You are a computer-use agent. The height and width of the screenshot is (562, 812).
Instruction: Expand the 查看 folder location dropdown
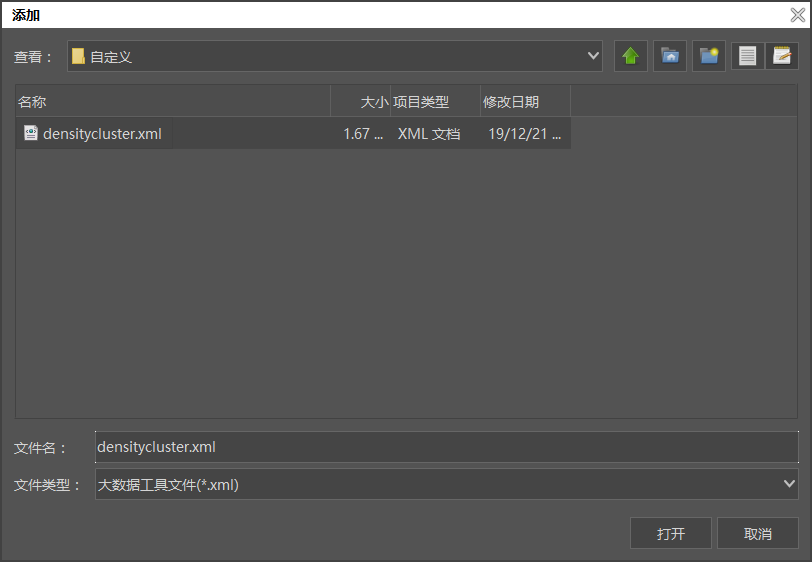tap(593, 57)
